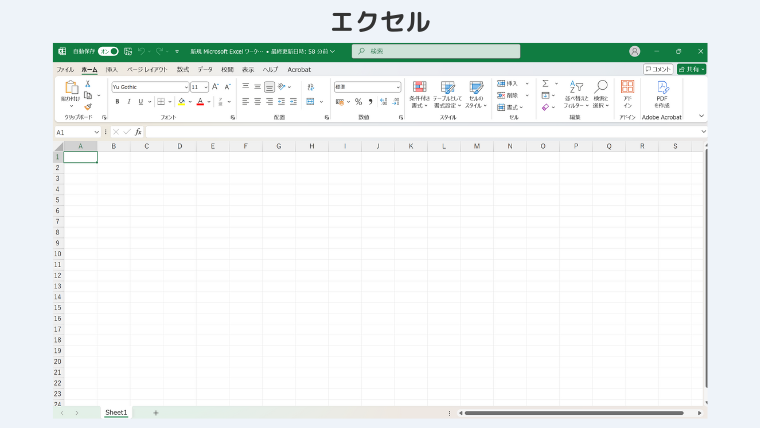Decrease font size with the smaller A

tap(227, 87)
